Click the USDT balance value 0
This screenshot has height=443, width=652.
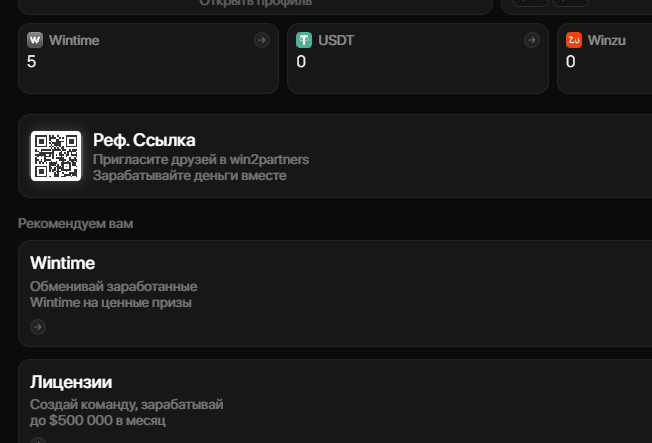301,62
